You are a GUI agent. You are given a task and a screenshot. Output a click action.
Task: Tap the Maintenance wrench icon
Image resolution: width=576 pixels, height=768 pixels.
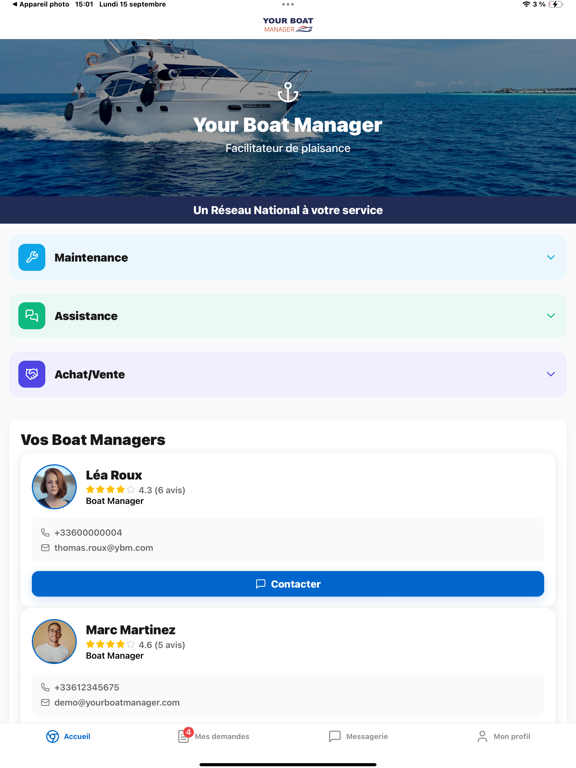pyautogui.click(x=32, y=257)
